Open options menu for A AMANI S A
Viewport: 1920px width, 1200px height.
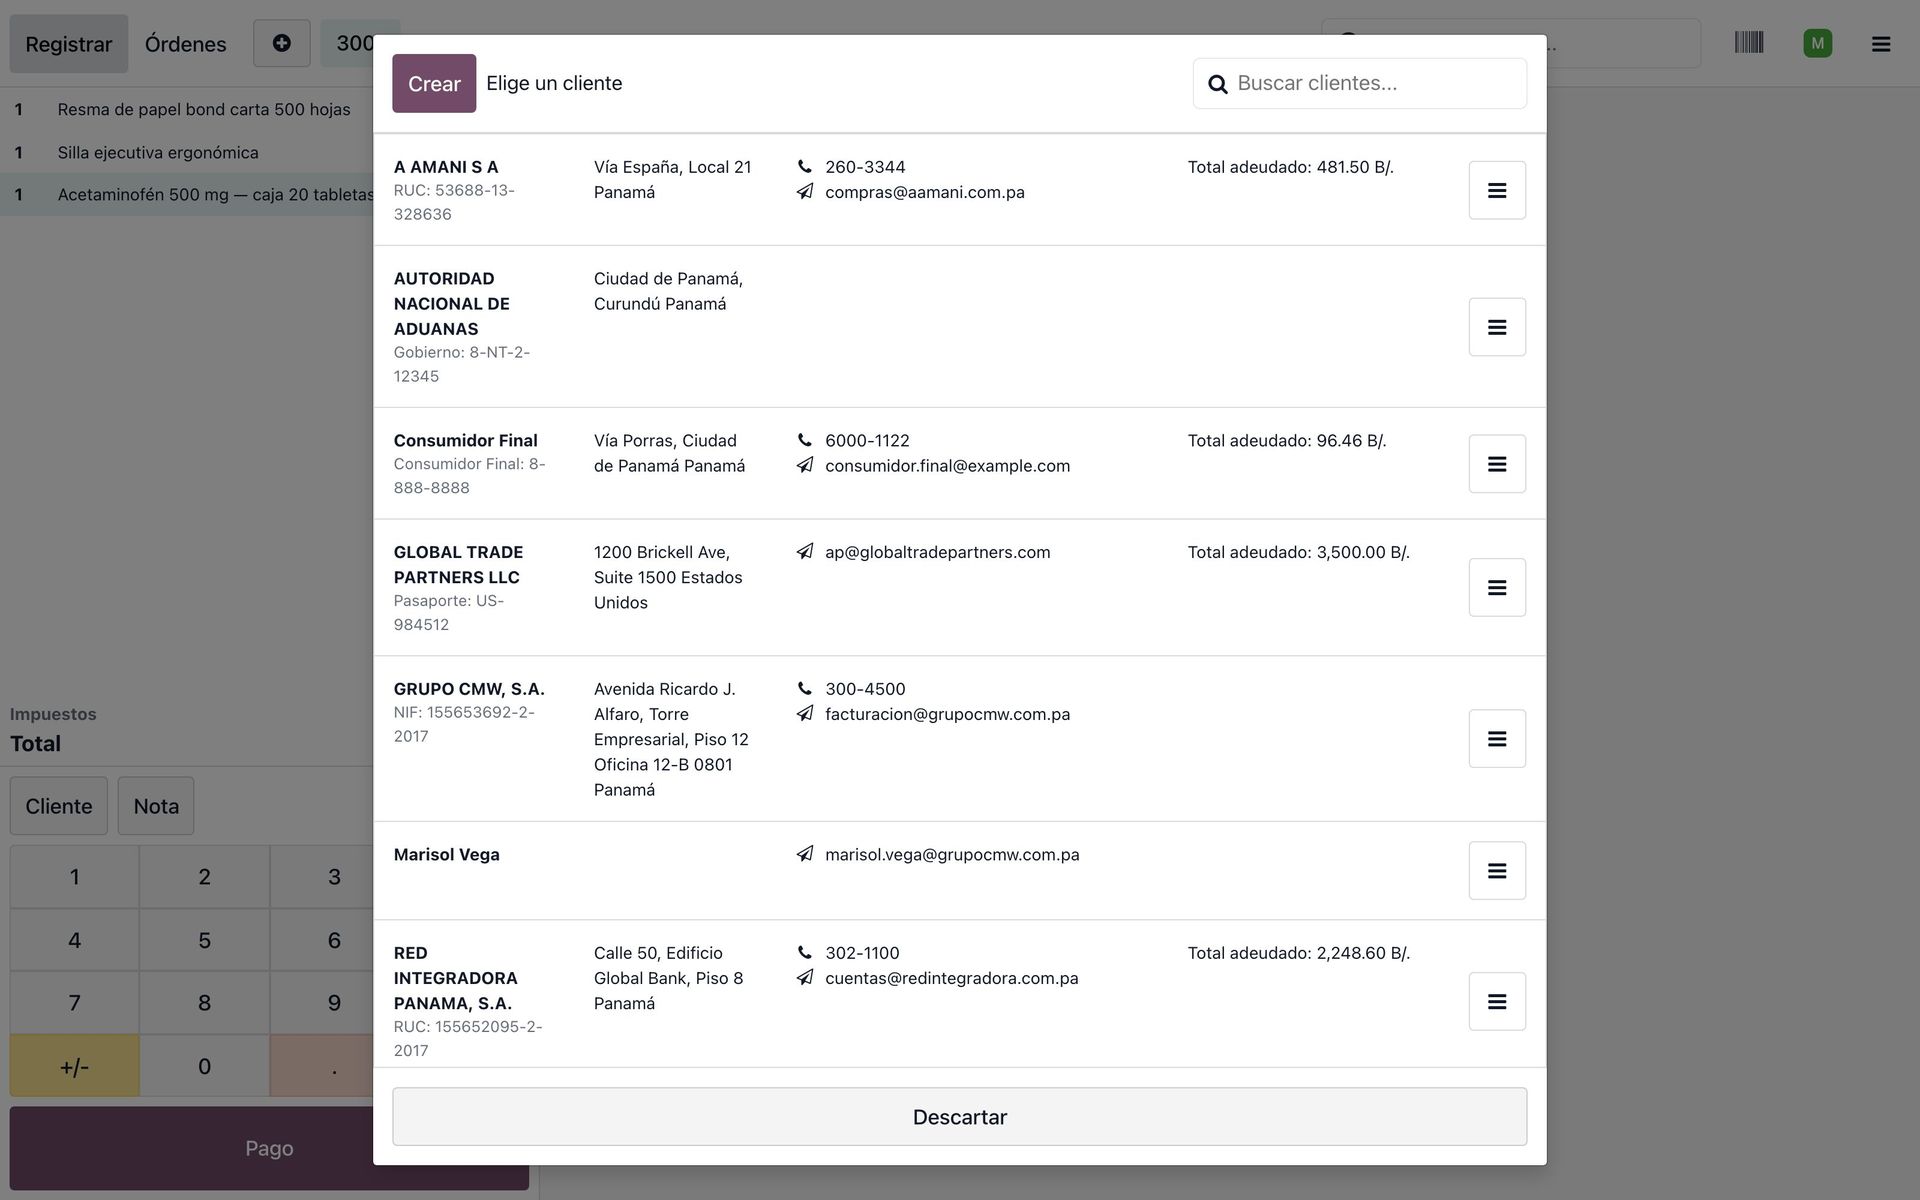(1497, 190)
